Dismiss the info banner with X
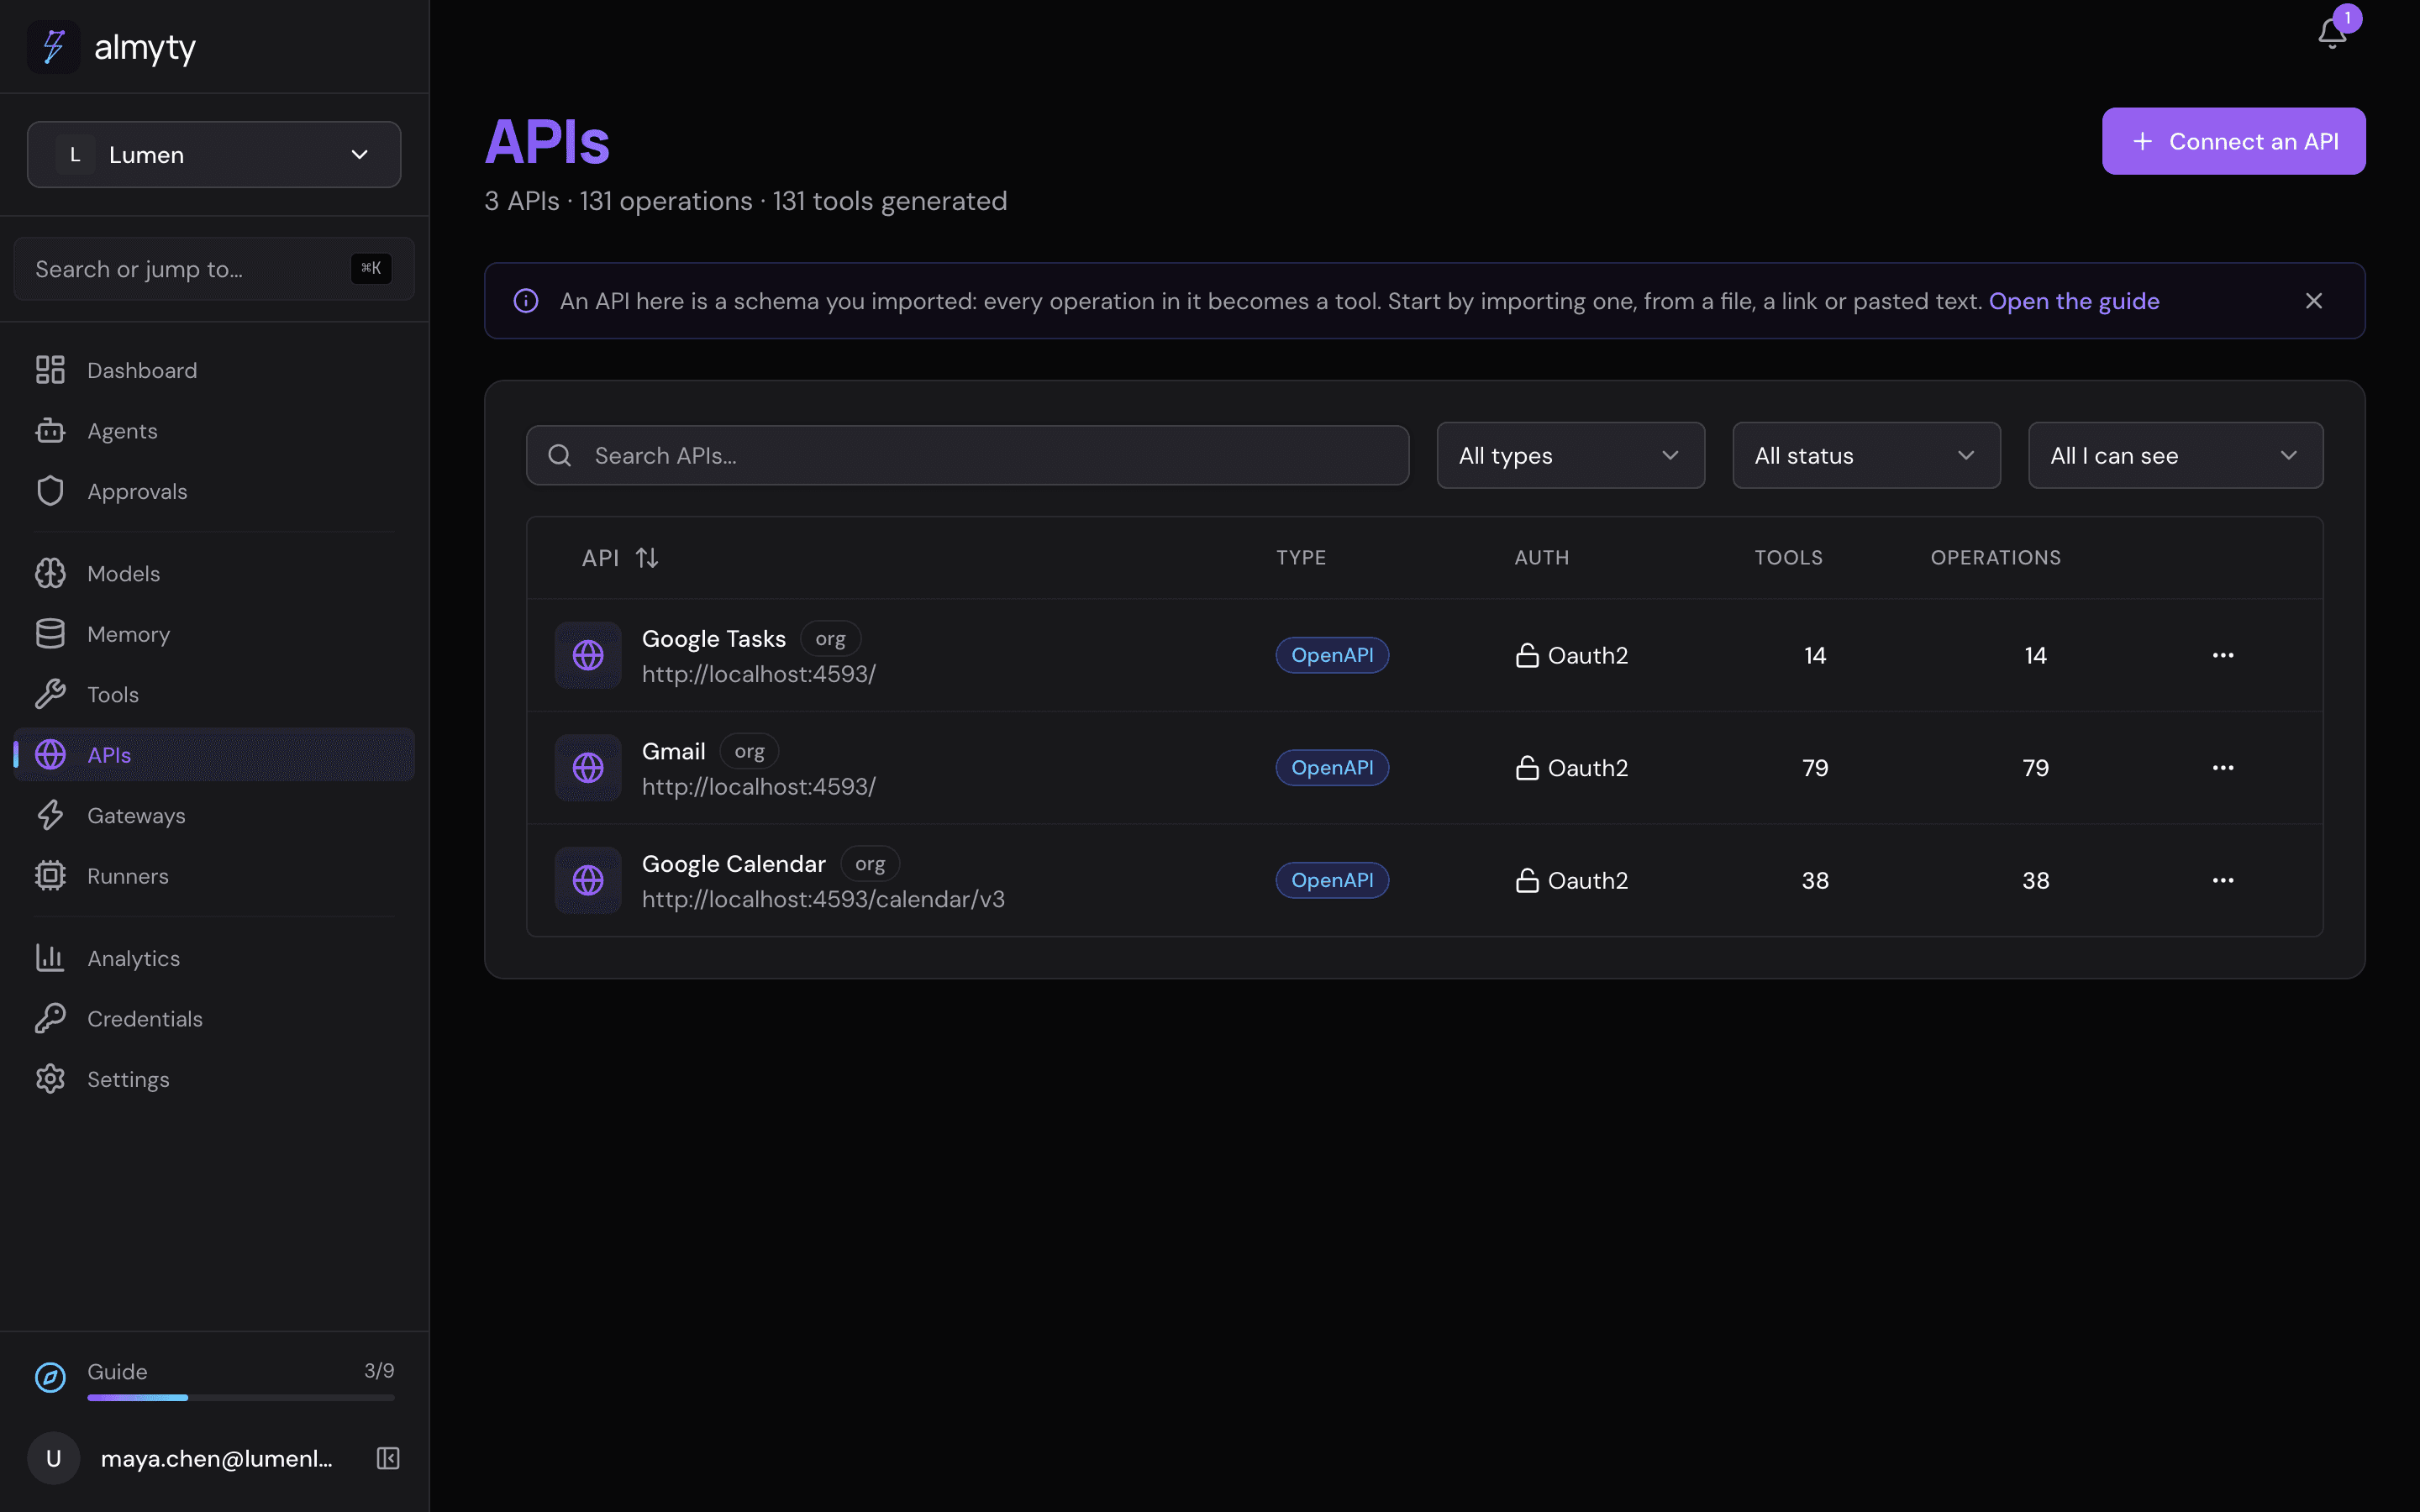The image size is (2420, 1512). (2314, 301)
